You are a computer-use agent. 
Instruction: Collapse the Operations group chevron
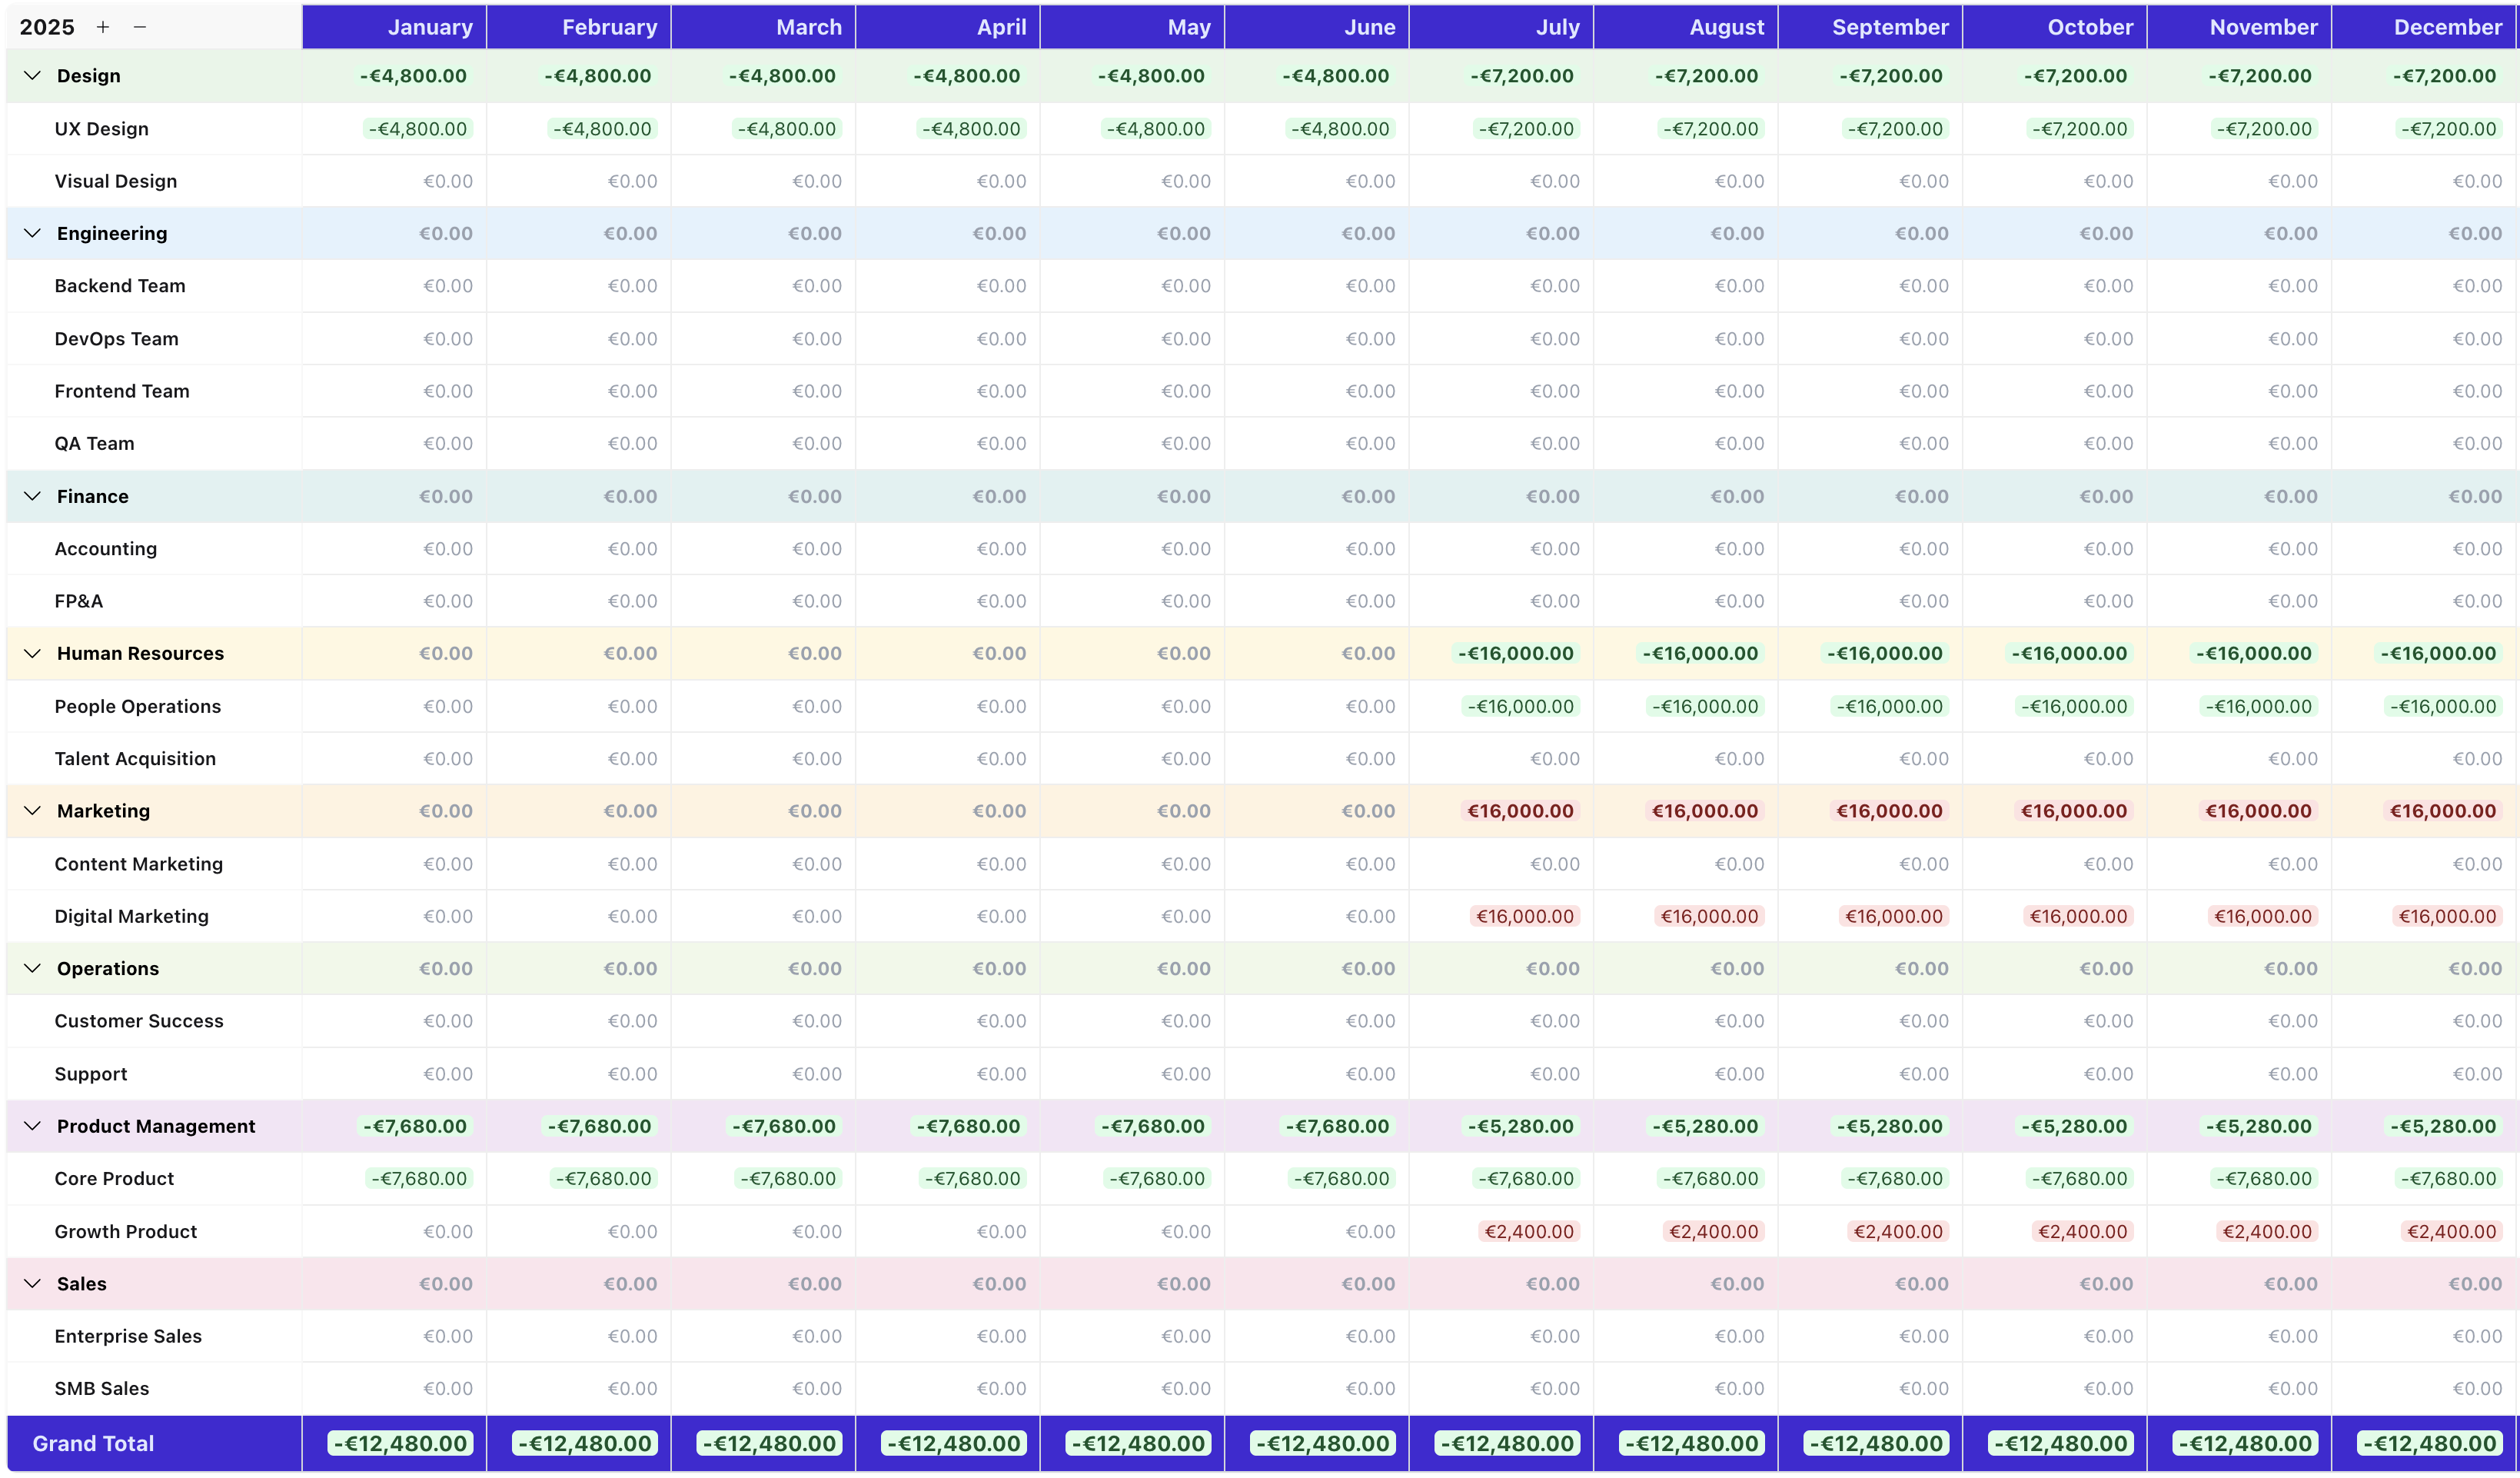(32, 968)
